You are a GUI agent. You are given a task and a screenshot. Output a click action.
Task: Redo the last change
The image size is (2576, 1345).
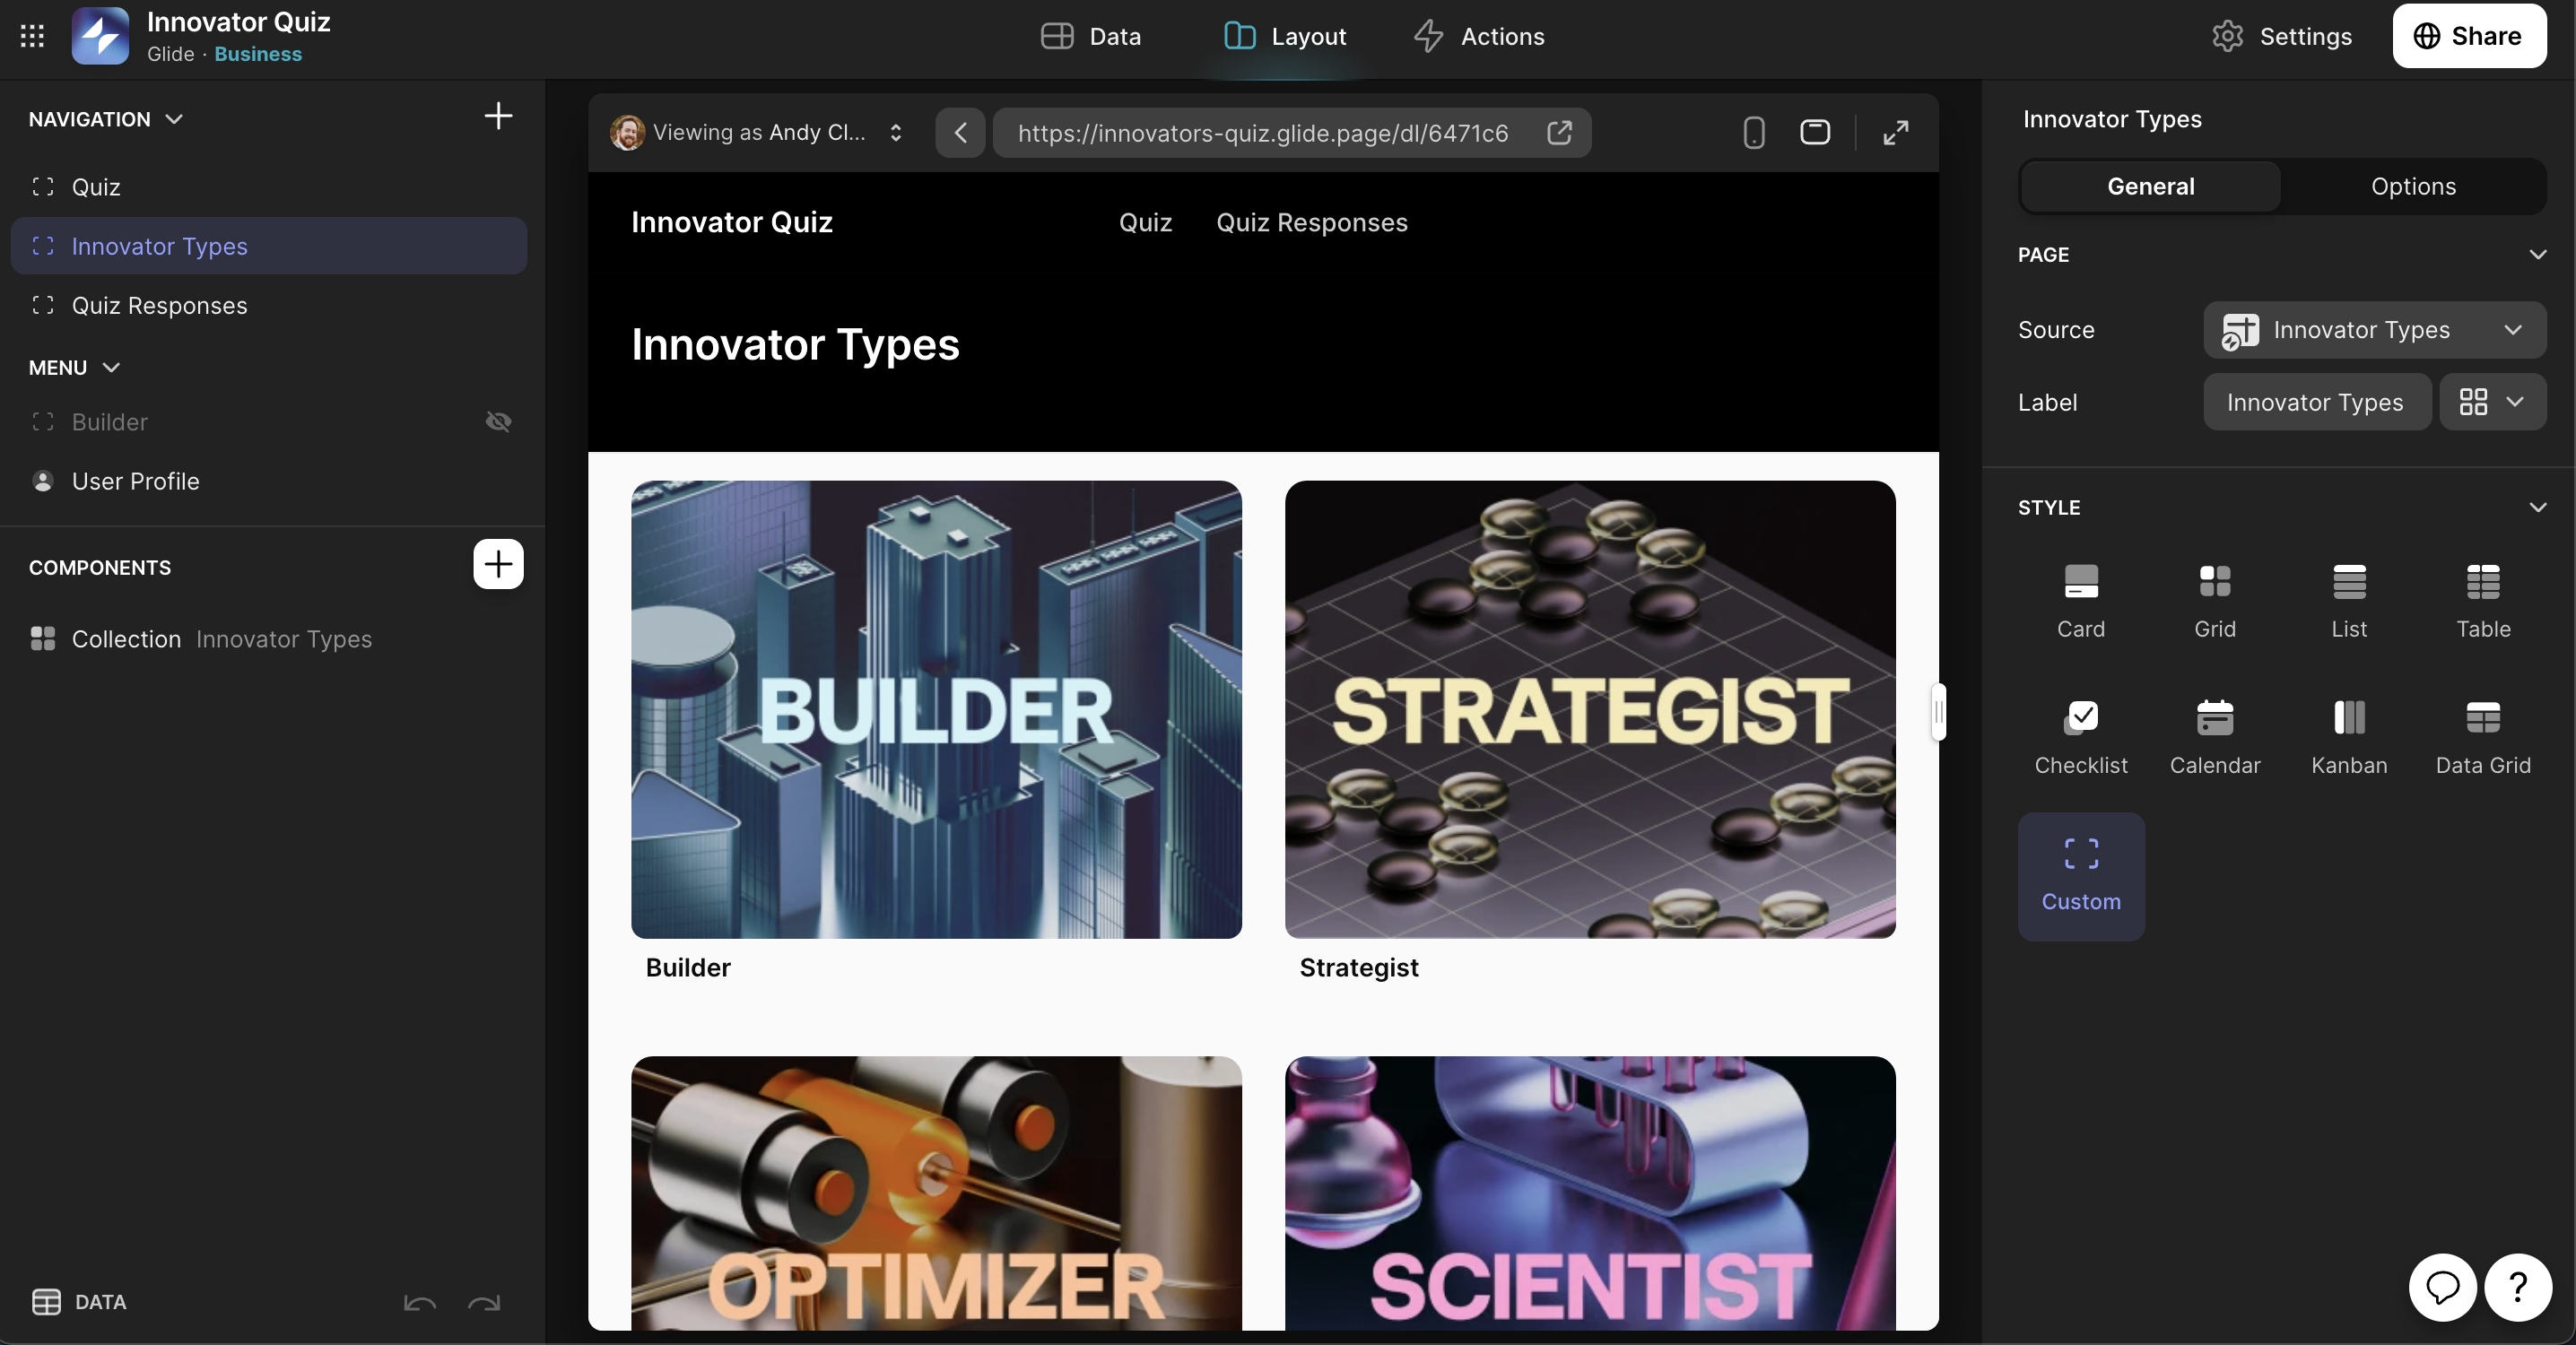(x=484, y=1303)
